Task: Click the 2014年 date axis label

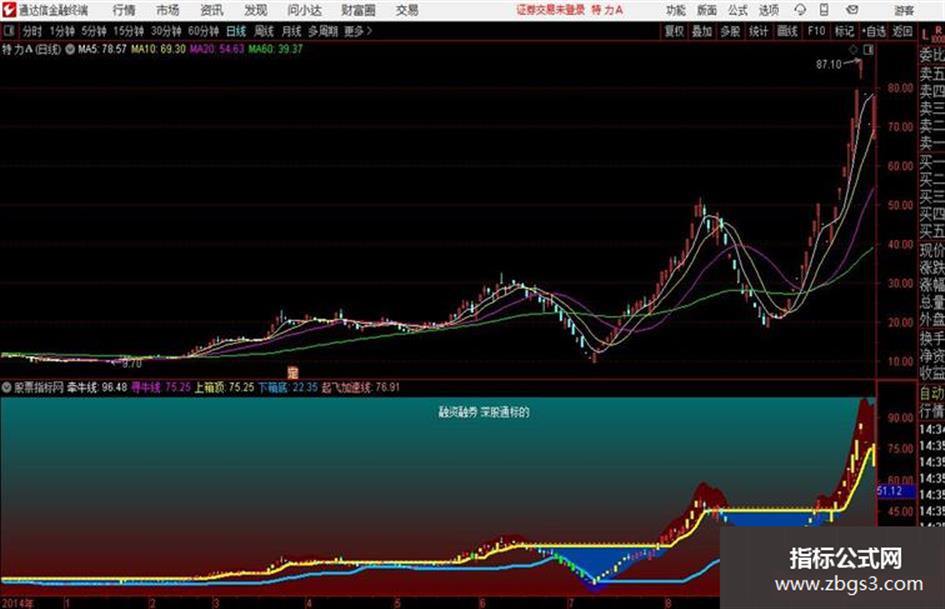Action: point(17,603)
